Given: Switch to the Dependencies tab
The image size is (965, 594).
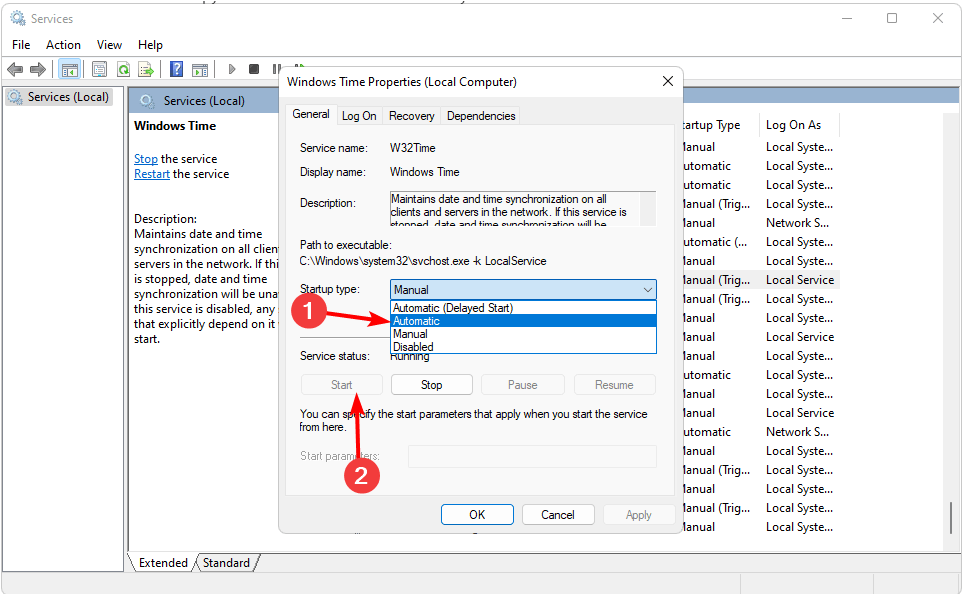Looking at the screenshot, I should [481, 116].
